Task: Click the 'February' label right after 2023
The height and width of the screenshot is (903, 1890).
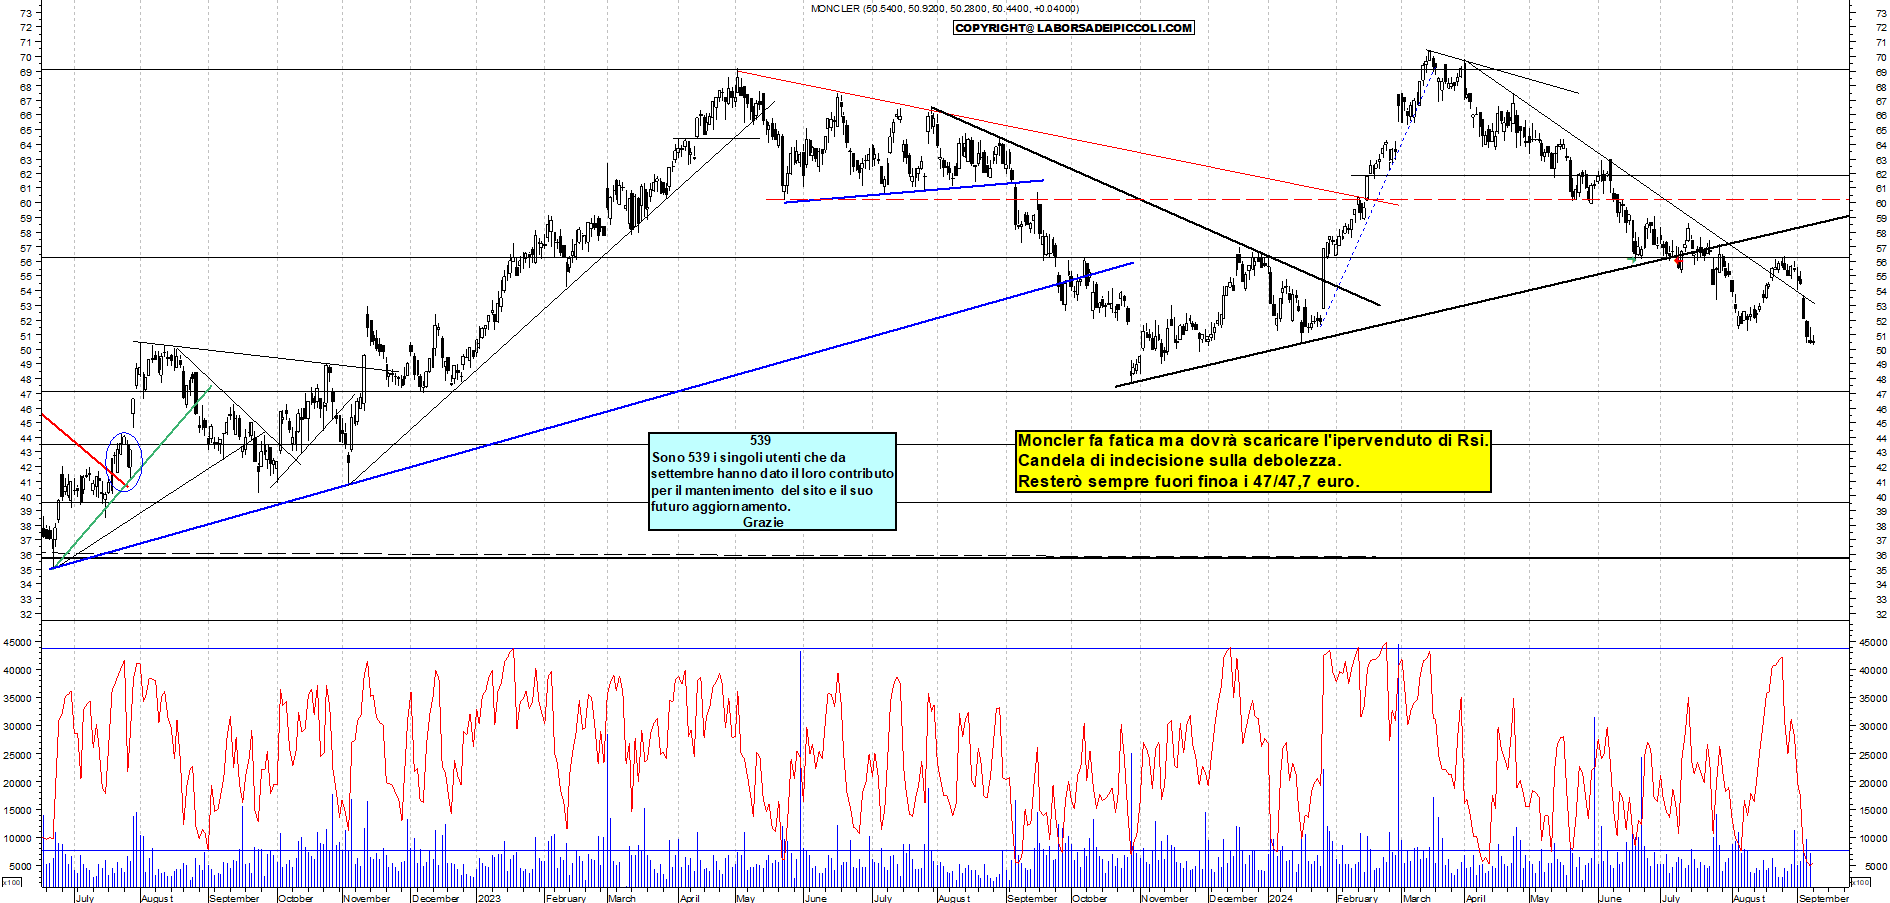Action: click(566, 898)
